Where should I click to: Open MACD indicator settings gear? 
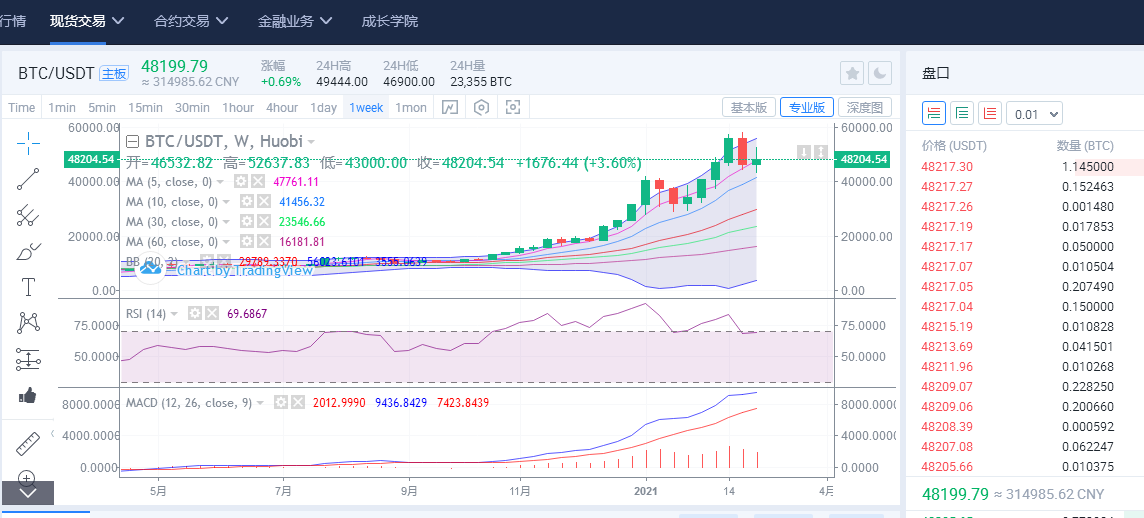click(x=281, y=402)
